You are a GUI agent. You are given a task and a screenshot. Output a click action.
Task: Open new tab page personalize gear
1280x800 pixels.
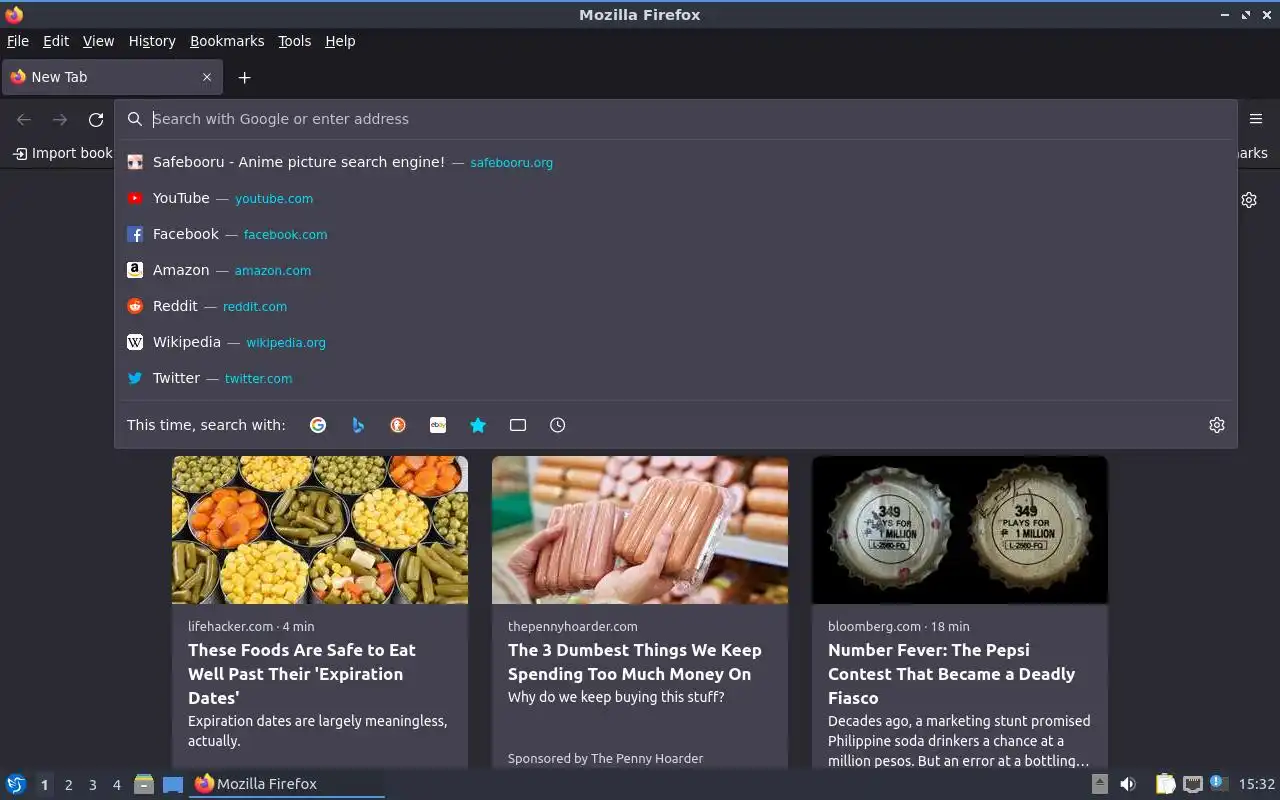(x=1249, y=200)
